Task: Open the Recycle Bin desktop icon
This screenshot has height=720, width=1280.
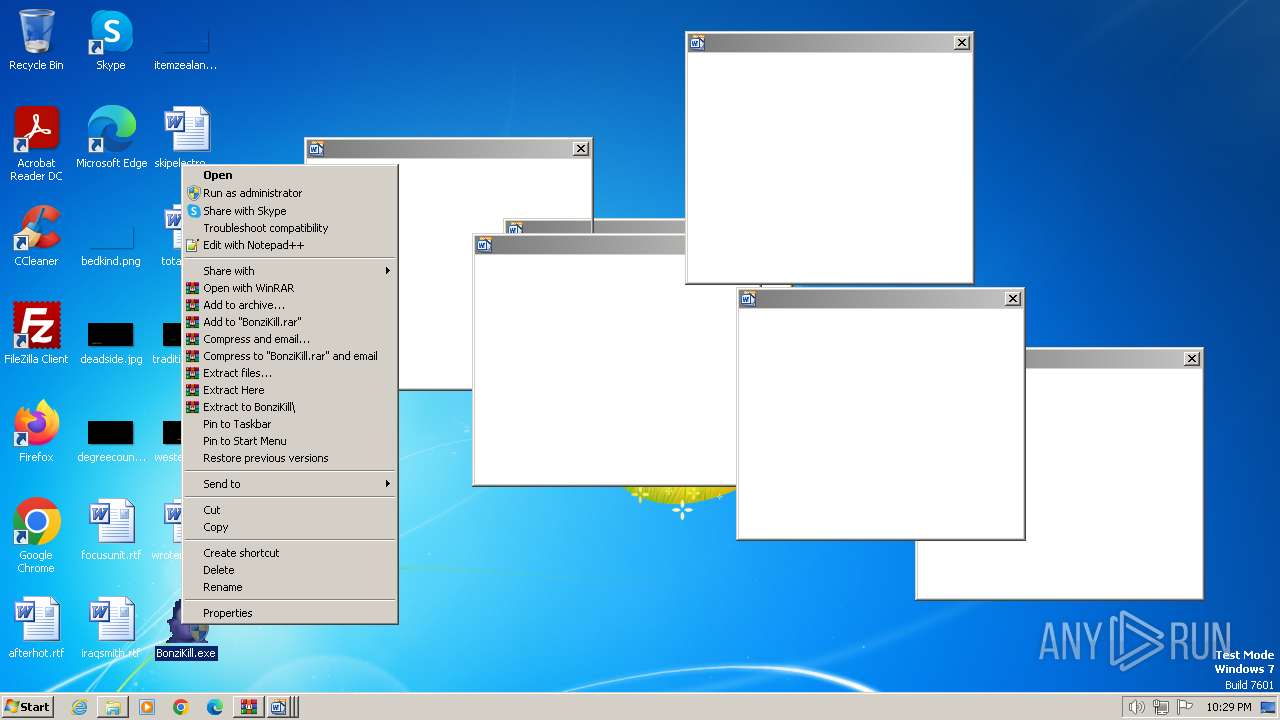Action: click(36, 40)
